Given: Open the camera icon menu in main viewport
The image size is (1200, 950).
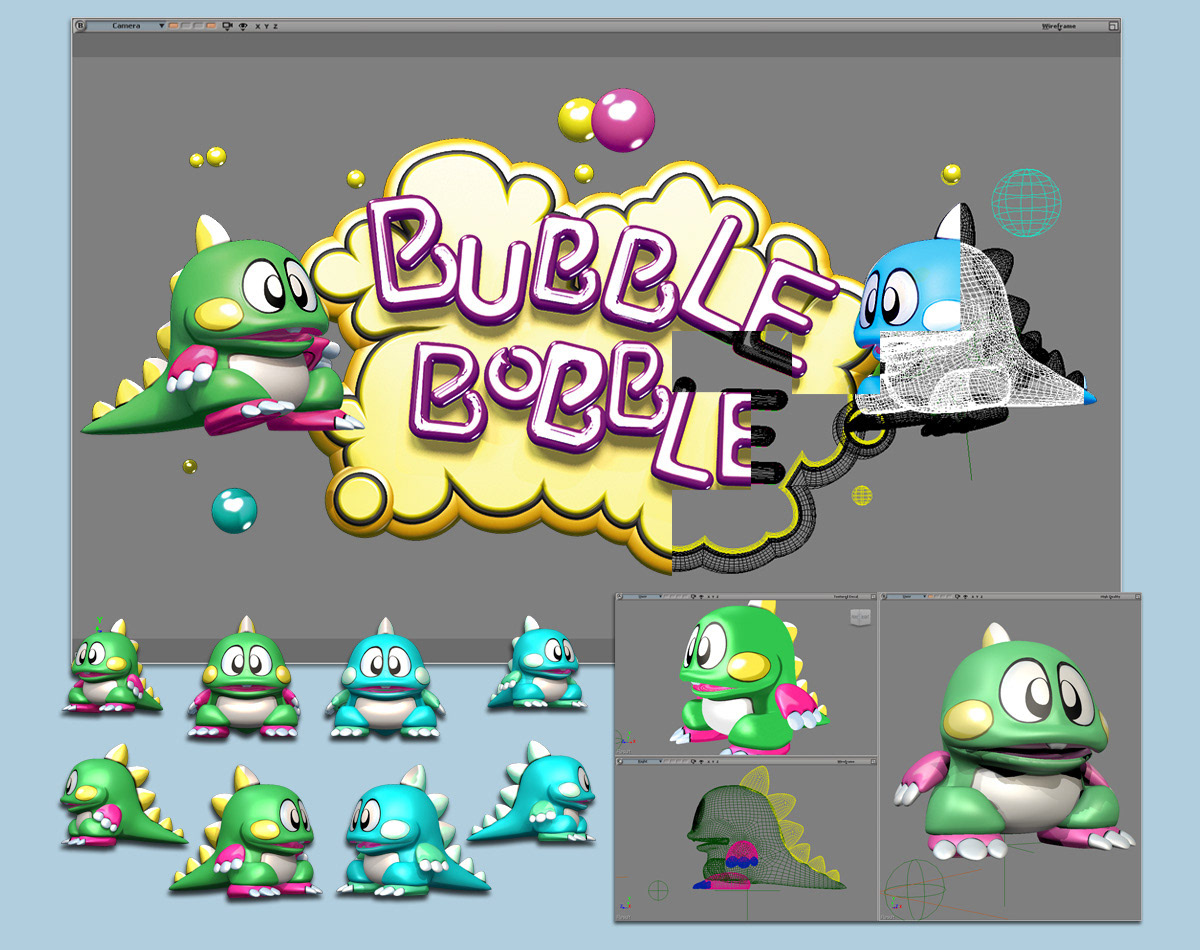Looking at the screenshot, I should click(228, 26).
